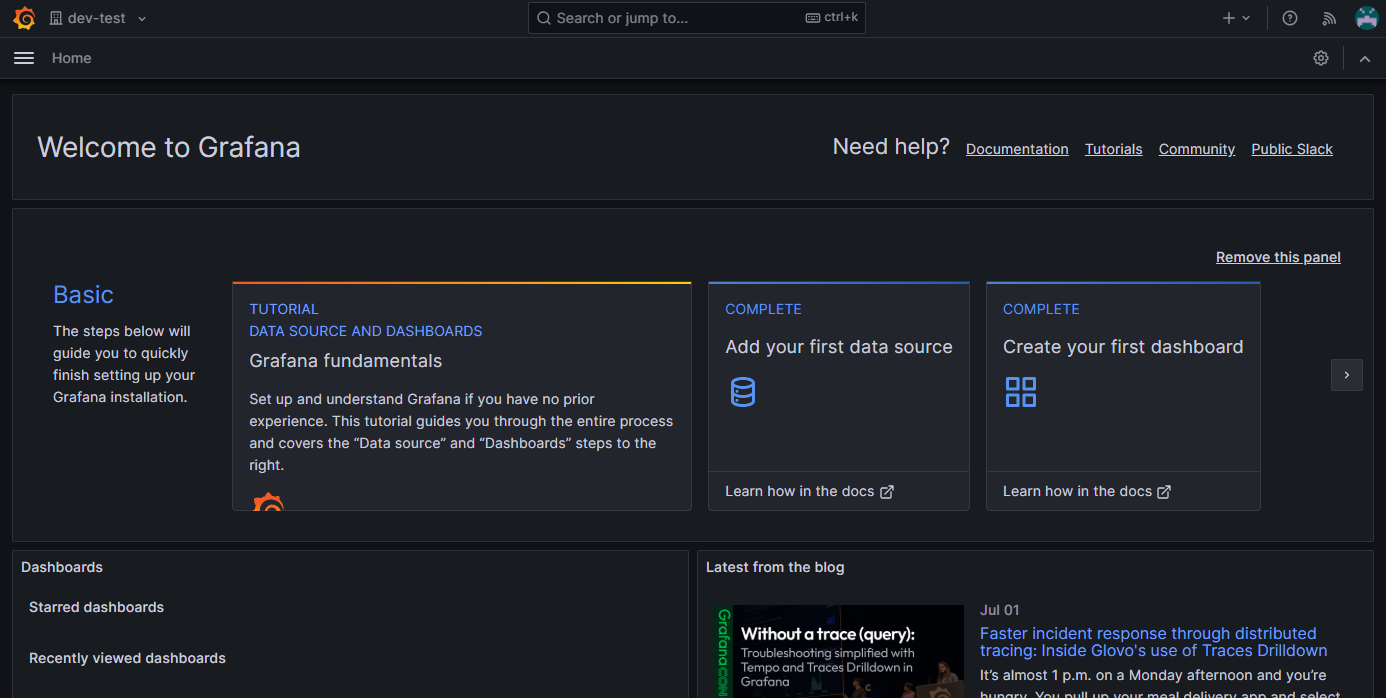The height and width of the screenshot is (698, 1386).
Task: Click the ctrl+k shortcut hint
Action: [832, 18]
